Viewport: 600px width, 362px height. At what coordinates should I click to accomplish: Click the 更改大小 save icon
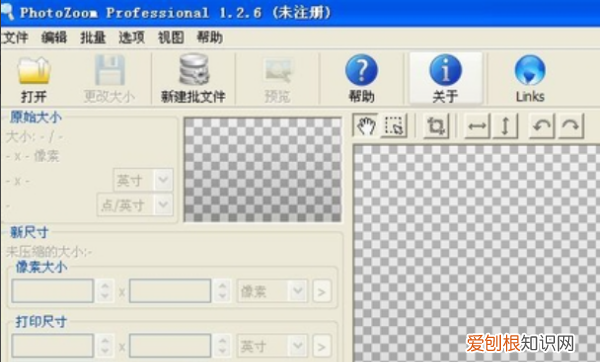point(109,80)
